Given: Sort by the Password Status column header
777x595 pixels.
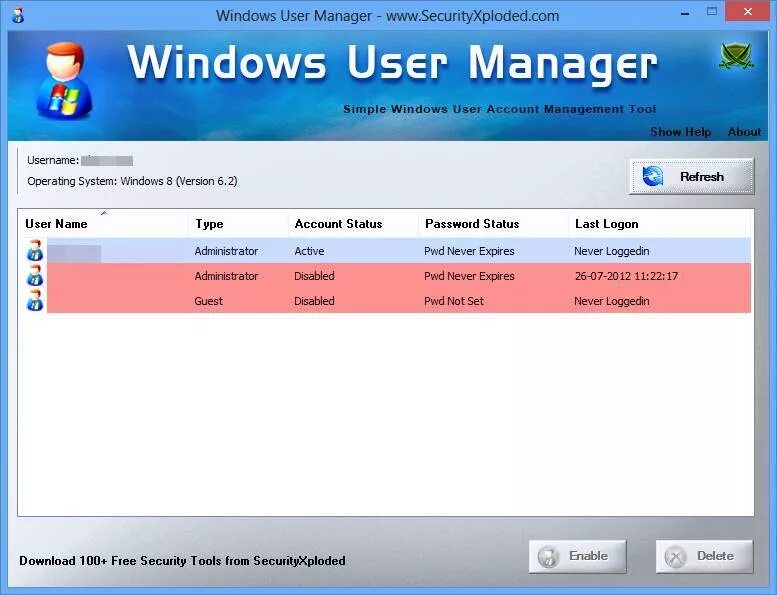Looking at the screenshot, I should coord(493,224).
